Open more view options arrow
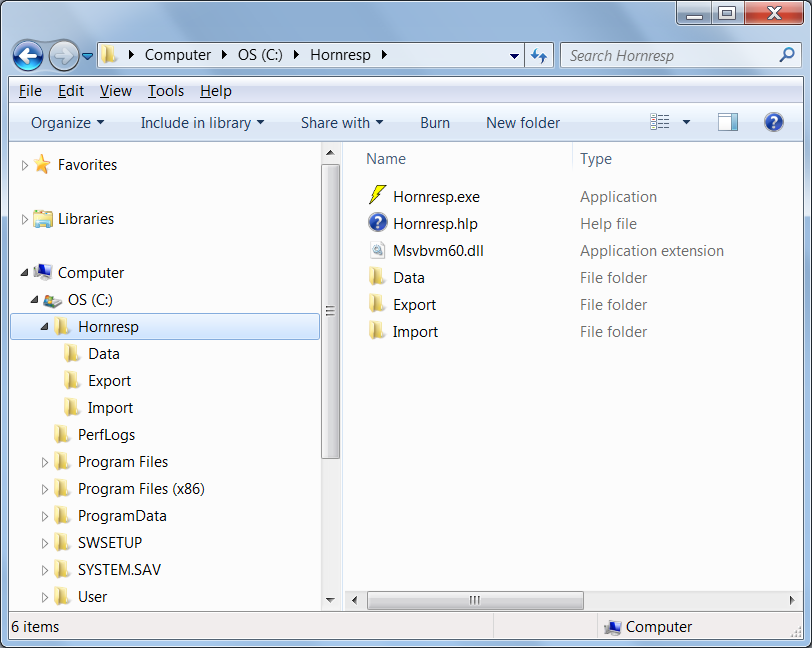812x648 pixels. pos(686,122)
